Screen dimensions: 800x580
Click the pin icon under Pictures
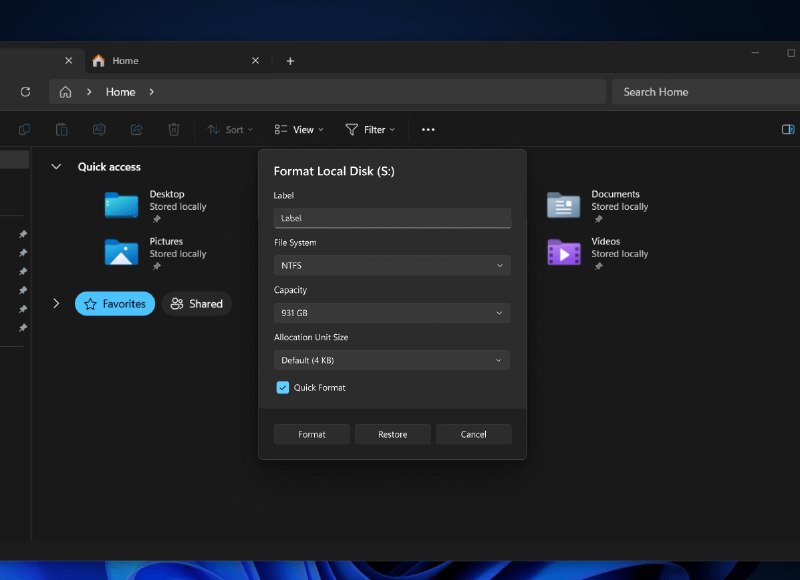pyautogui.click(x=157, y=266)
